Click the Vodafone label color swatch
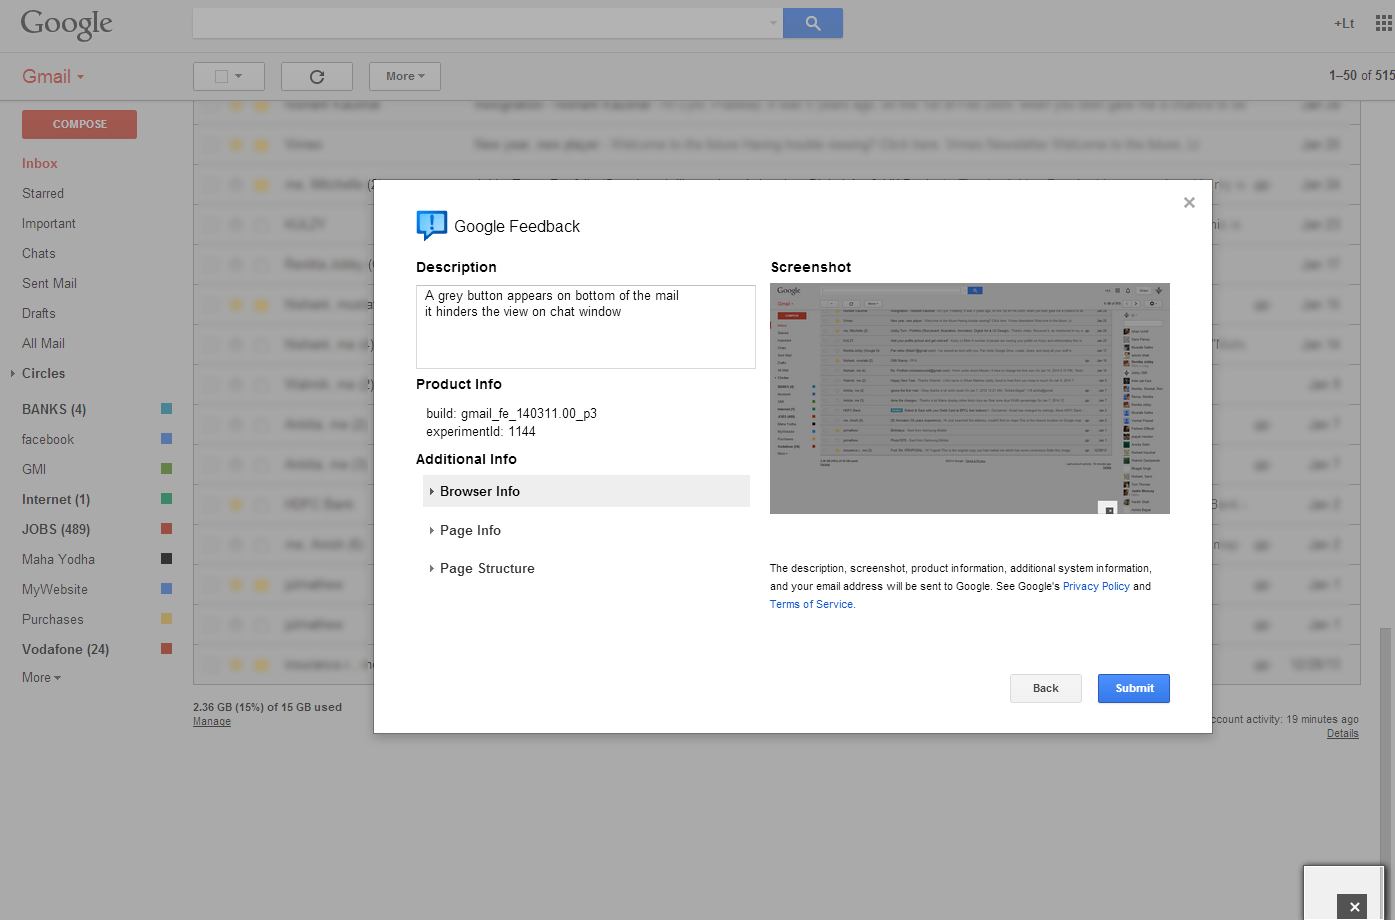1395x920 pixels. point(167,648)
